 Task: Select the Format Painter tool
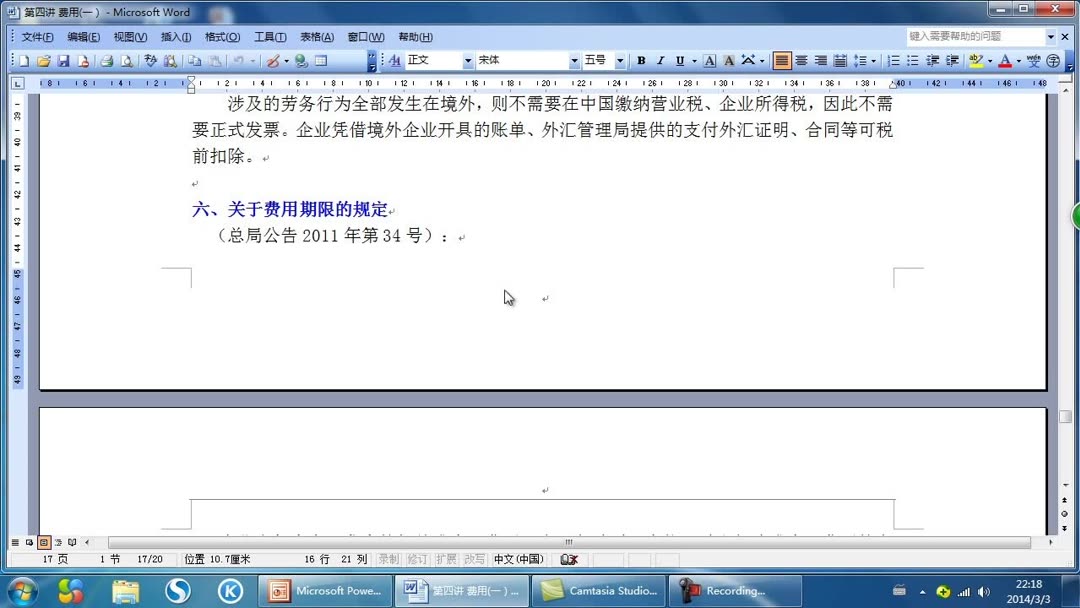point(273,61)
